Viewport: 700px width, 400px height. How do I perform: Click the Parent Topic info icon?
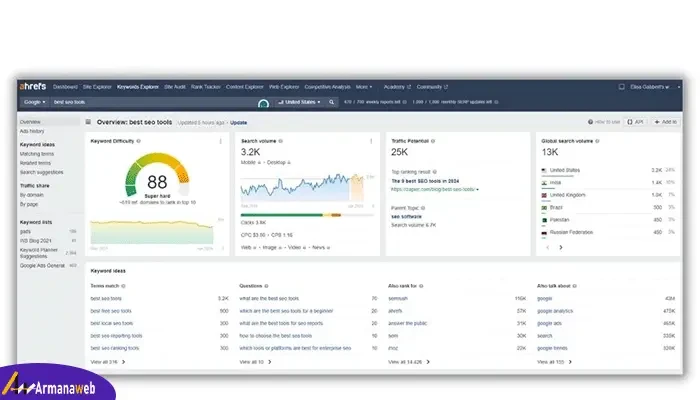423,208
